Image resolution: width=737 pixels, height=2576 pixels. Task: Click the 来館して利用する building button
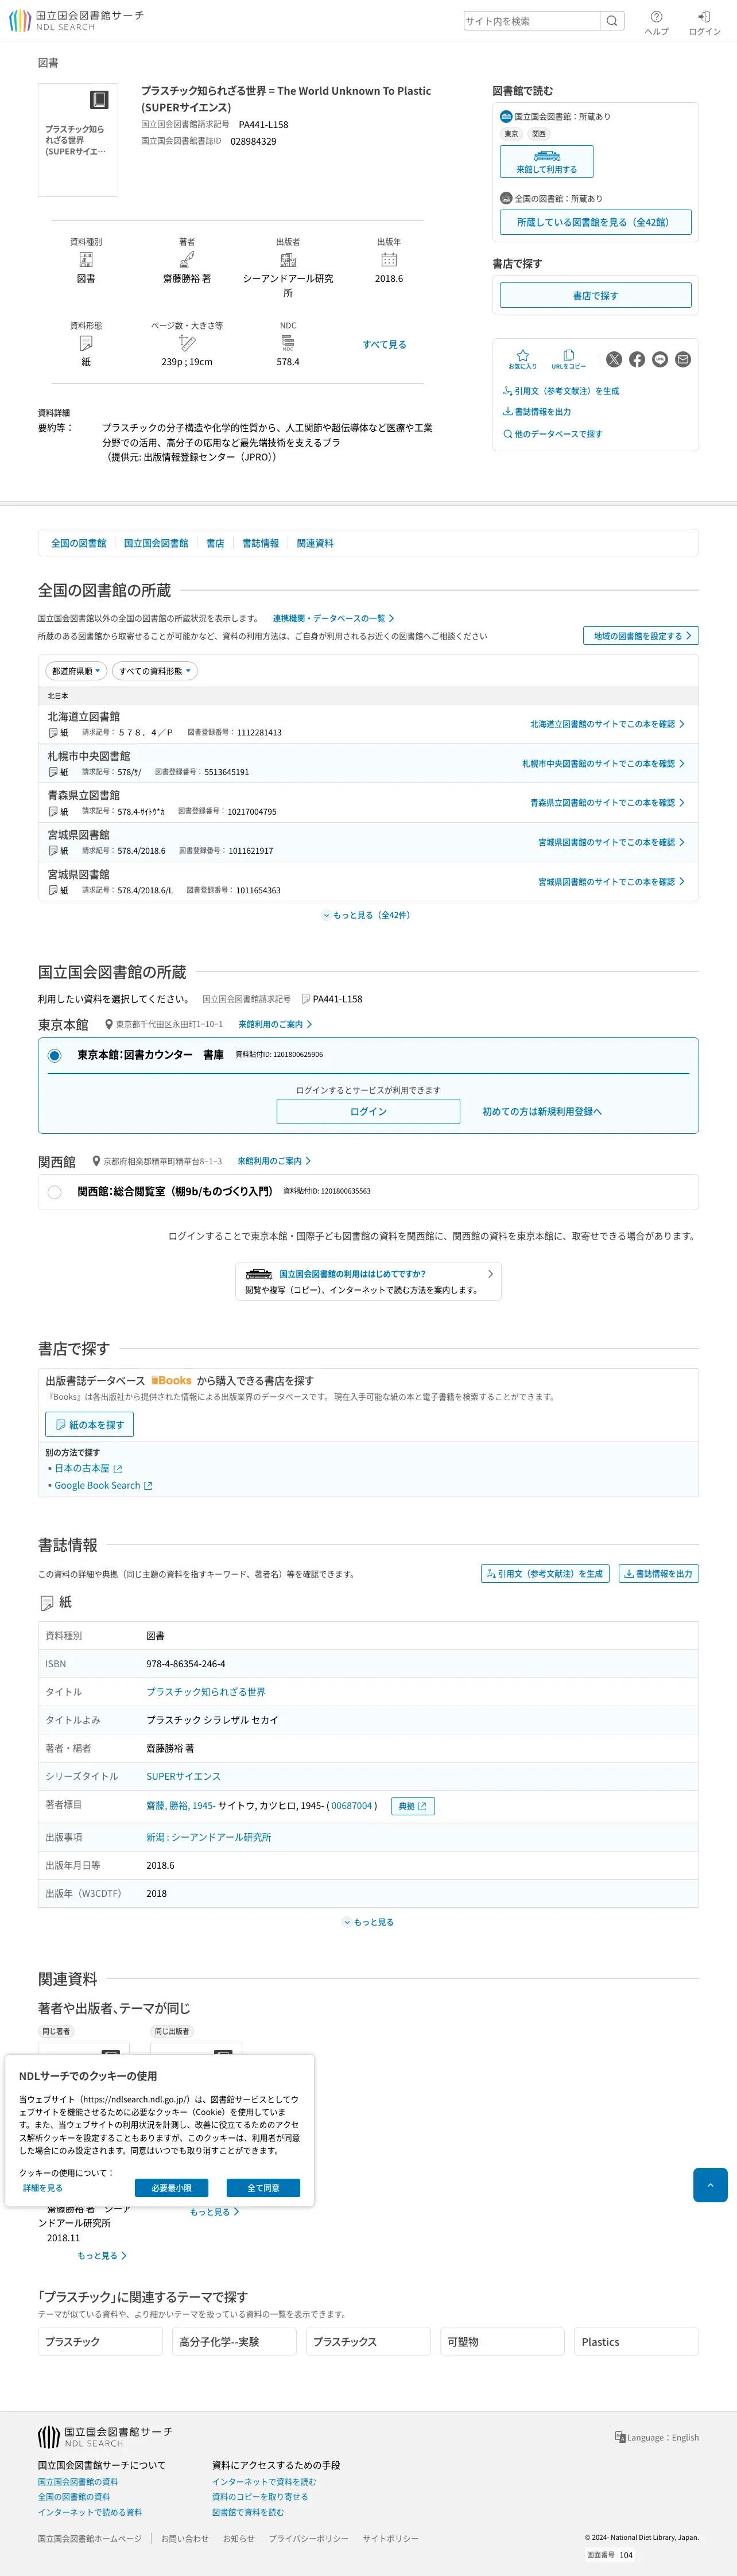pyautogui.click(x=546, y=162)
